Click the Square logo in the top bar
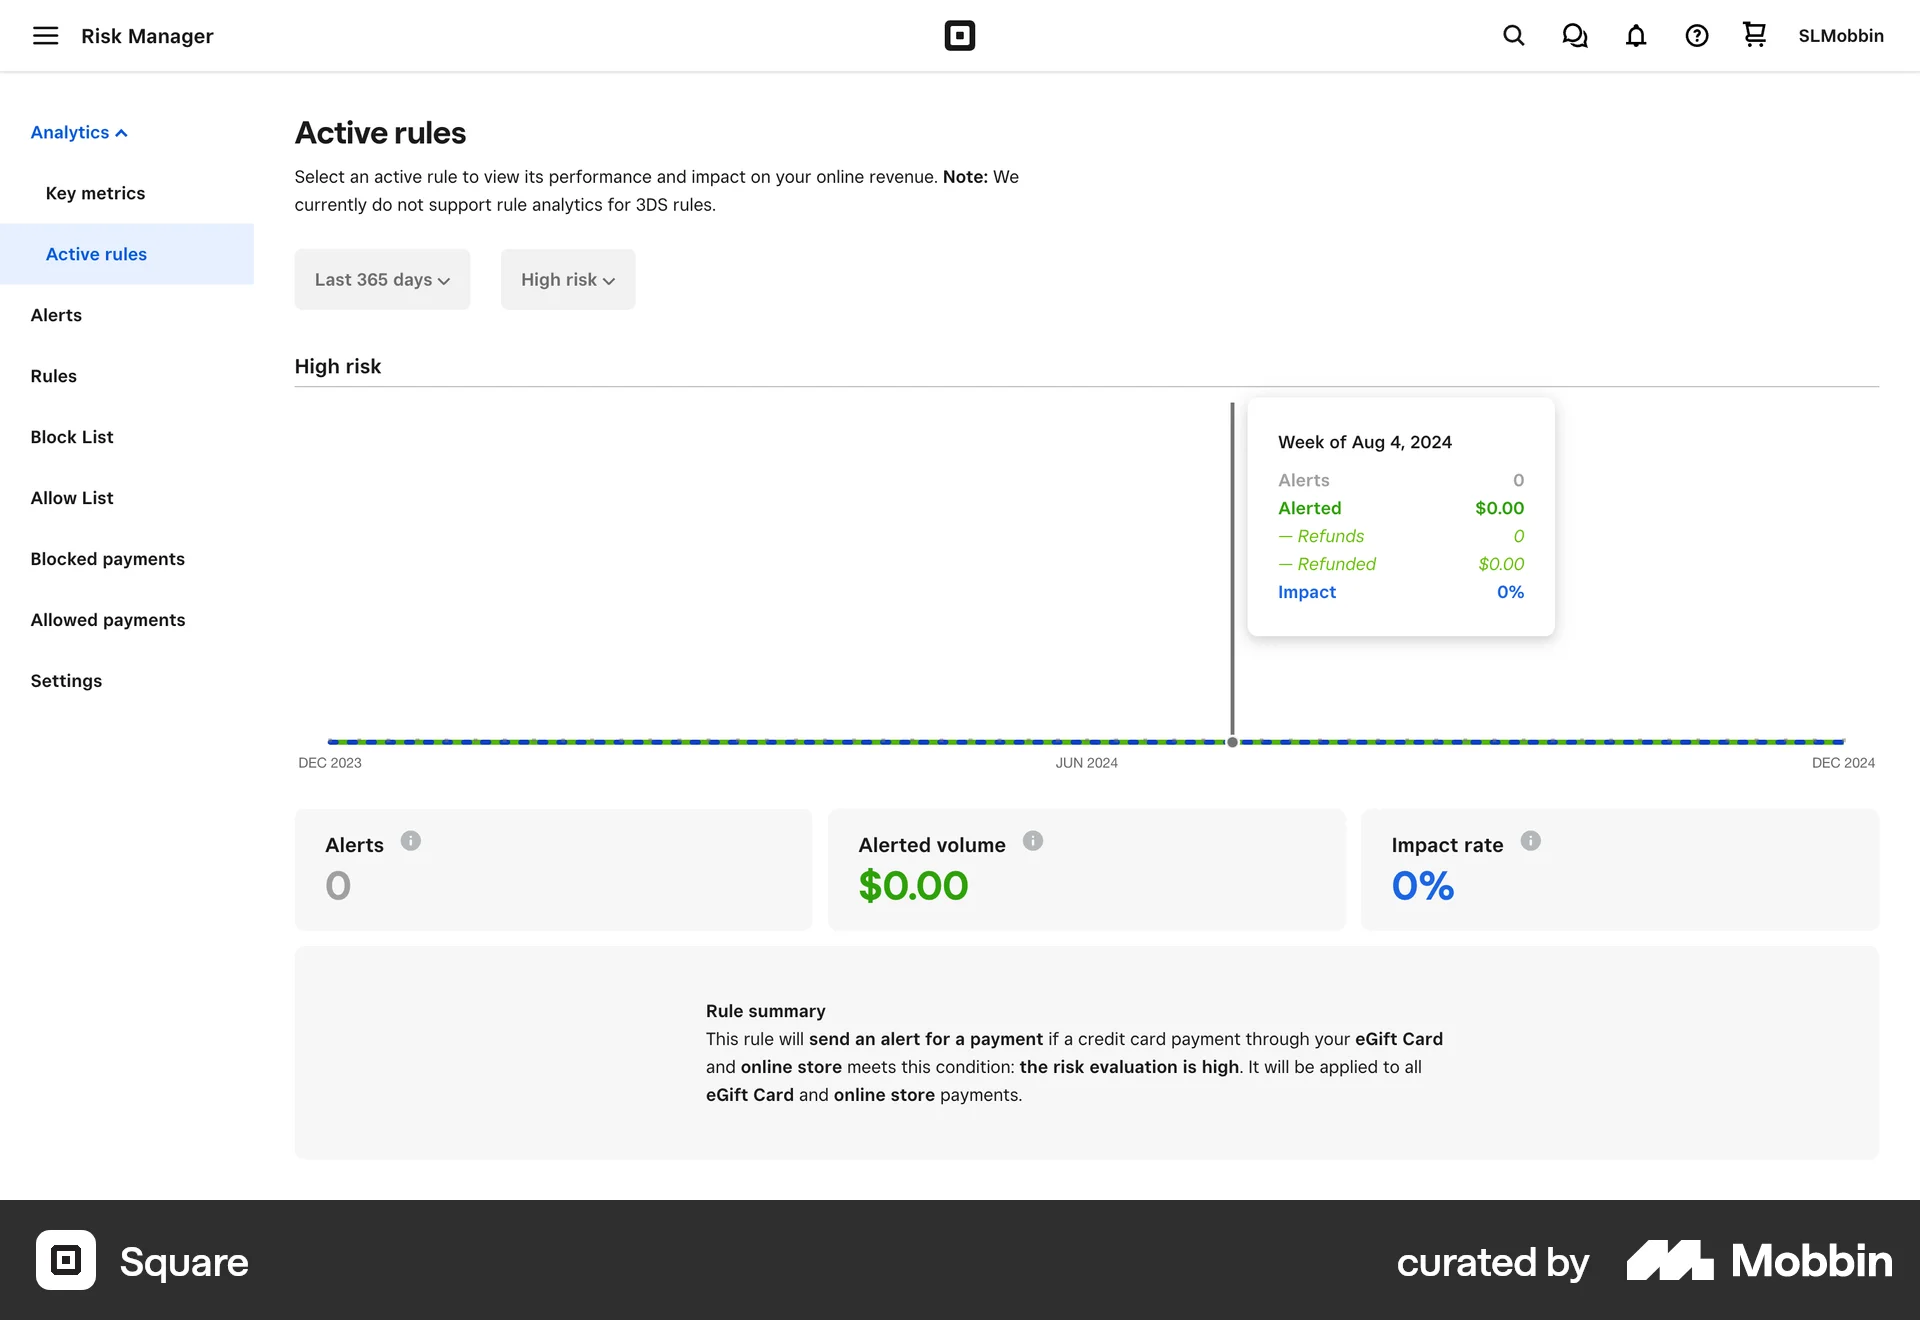The image size is (1920, 1320). 960,35
